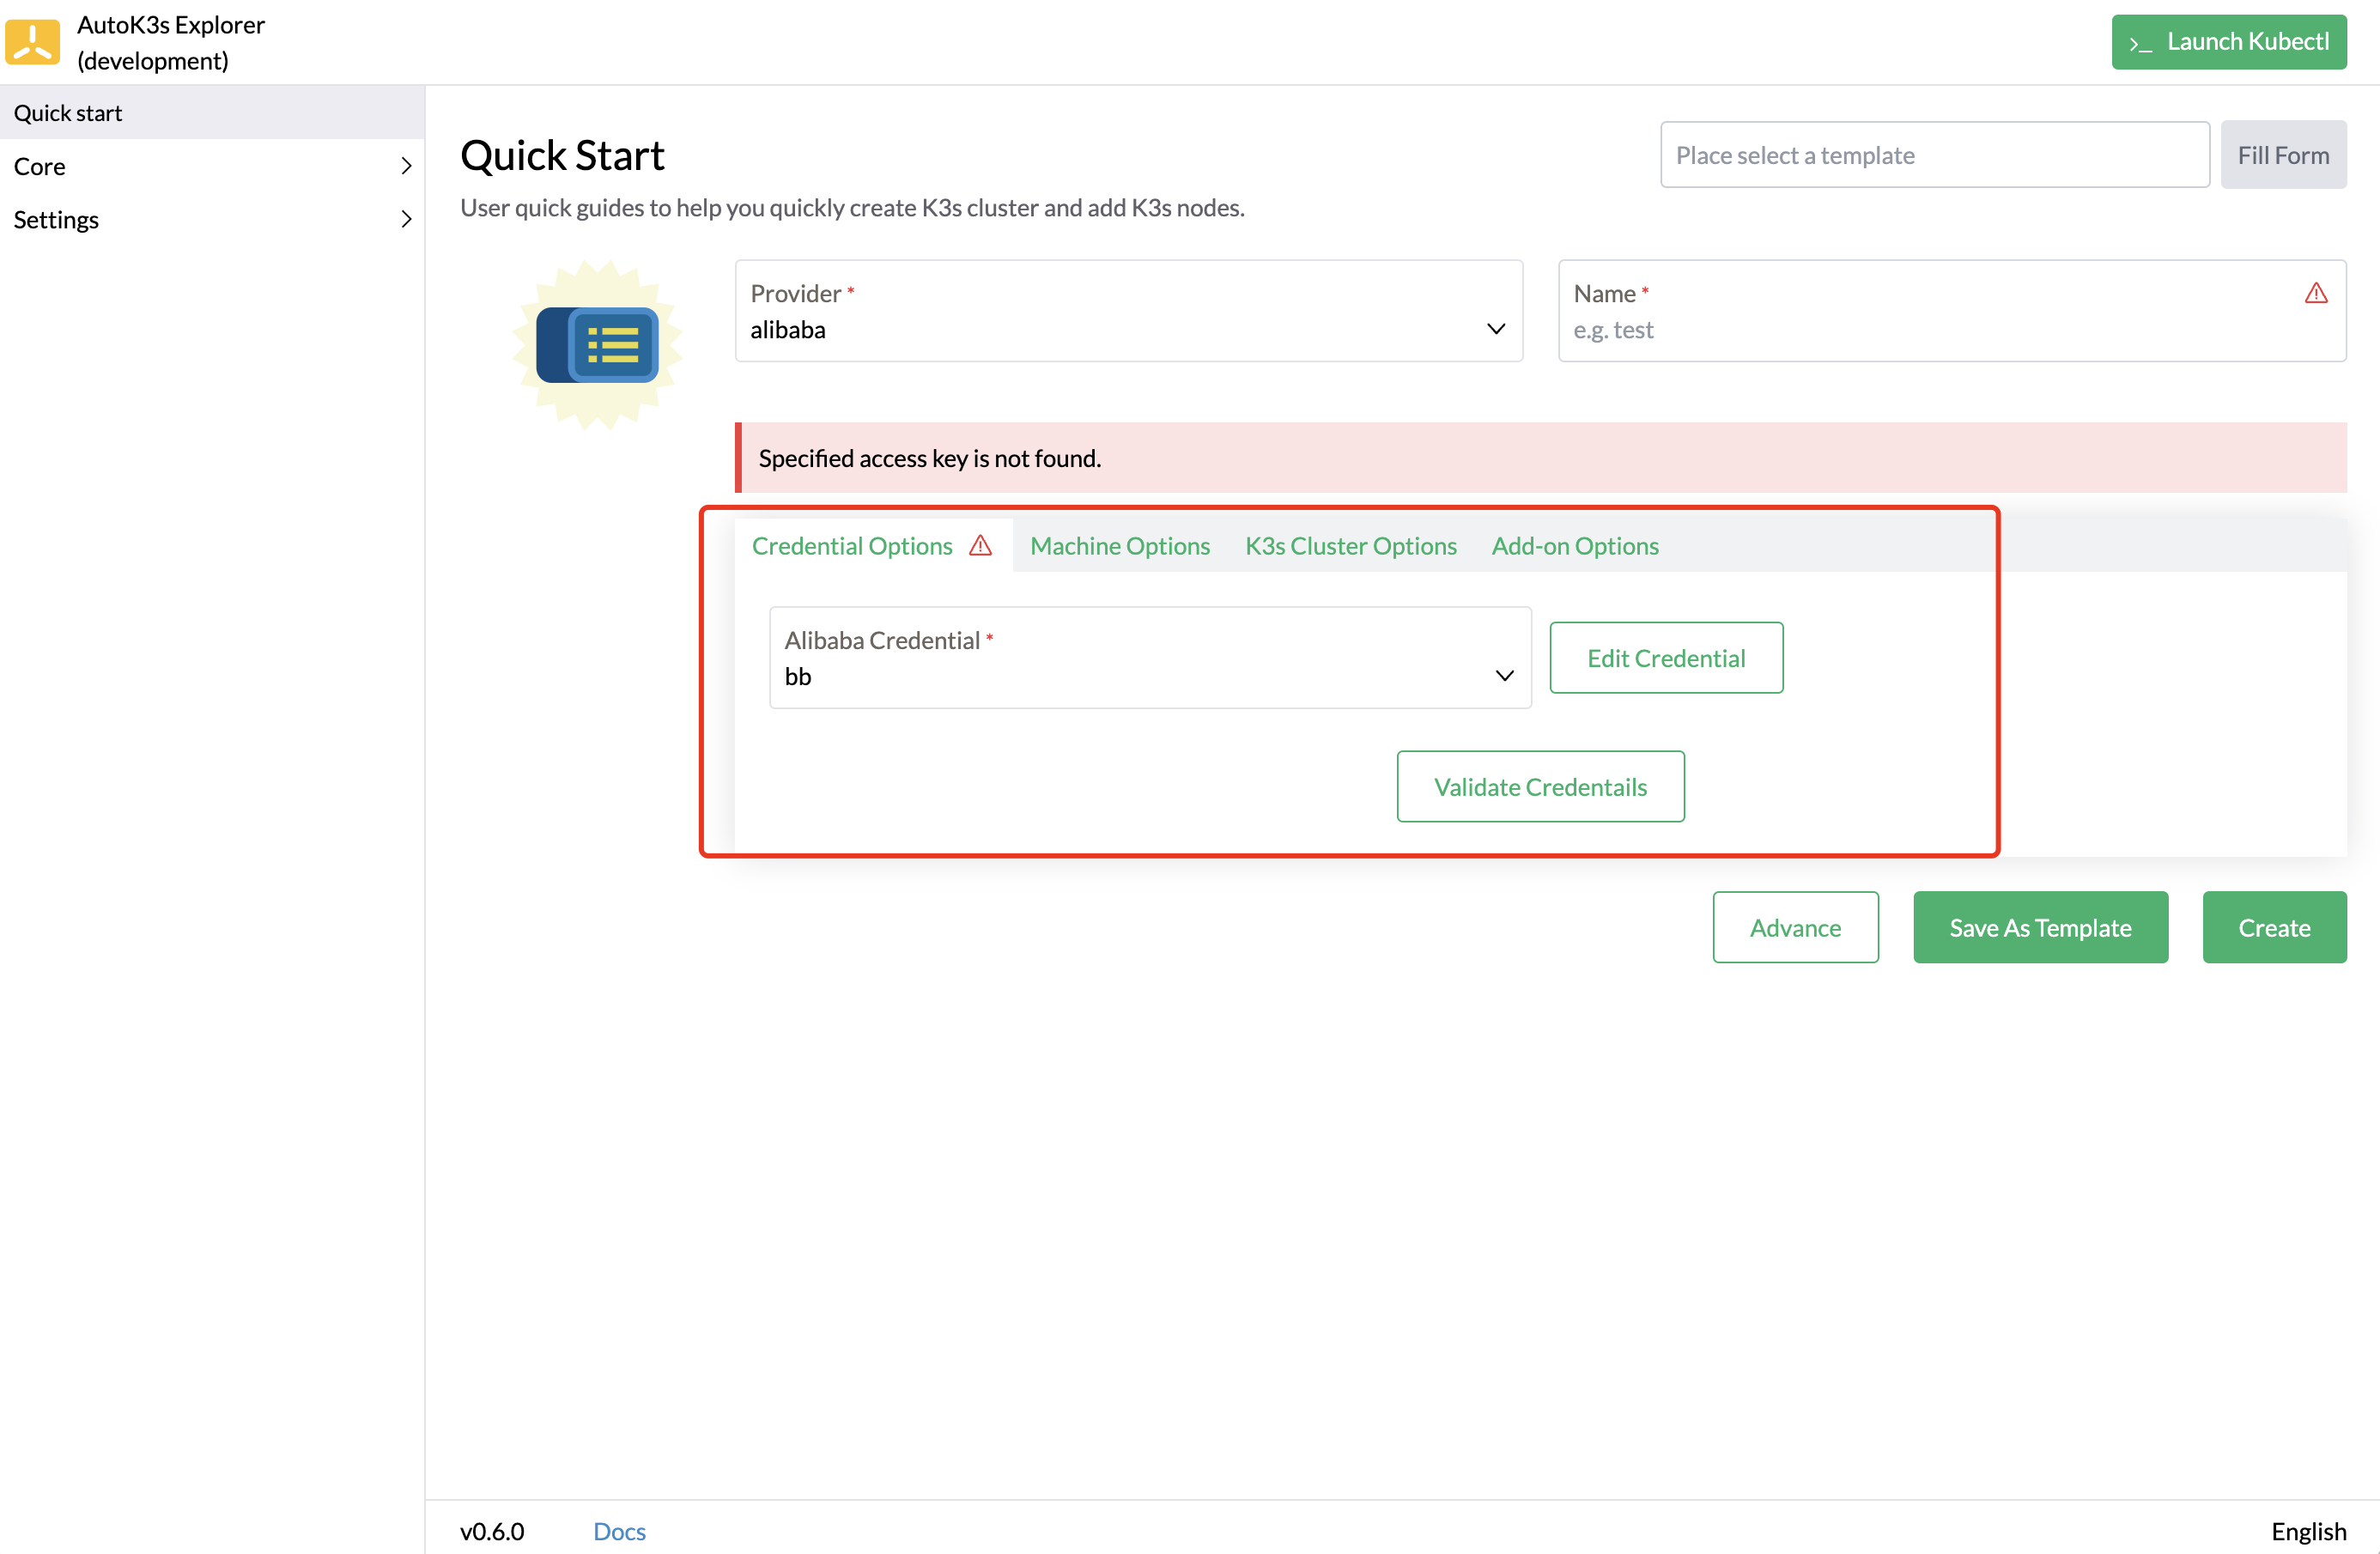
Task: Switch to the K3s Cluster Options tab
Action: pyautogui.click(x=1350, y=546)
